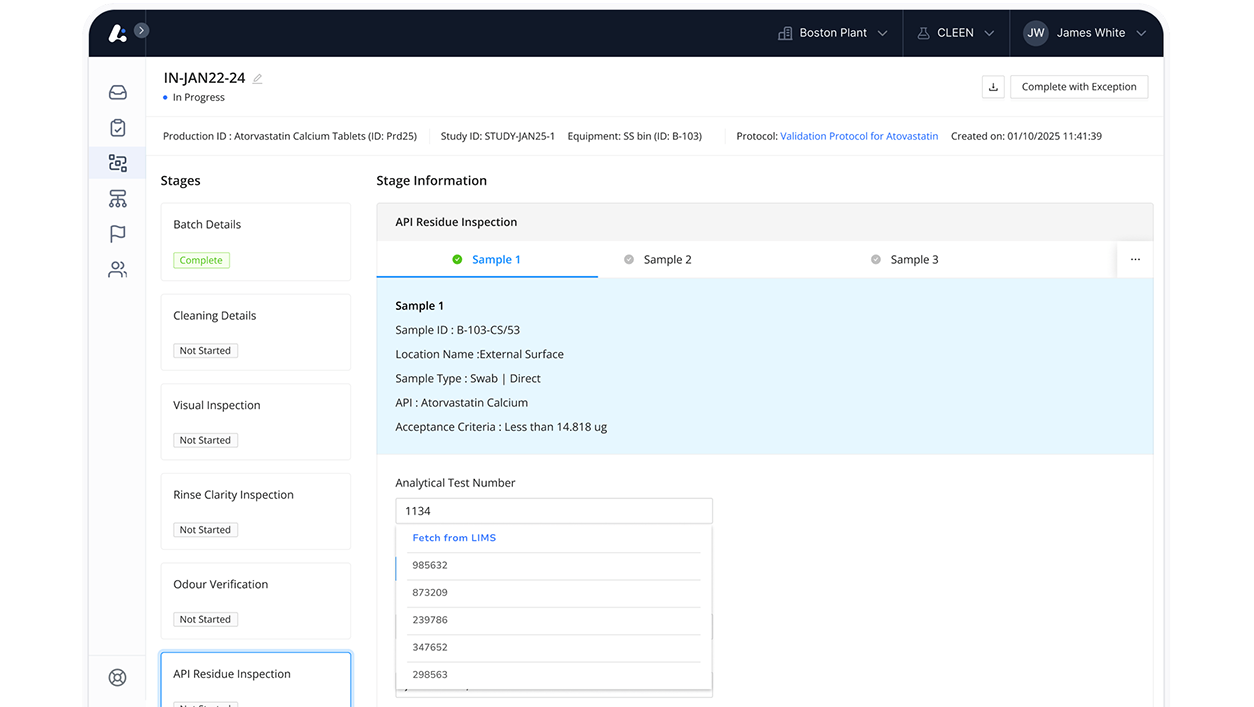This screenshot has width=1254, height=707.
Task: Select the flag icon in sidebar
Action: point(117,233)
